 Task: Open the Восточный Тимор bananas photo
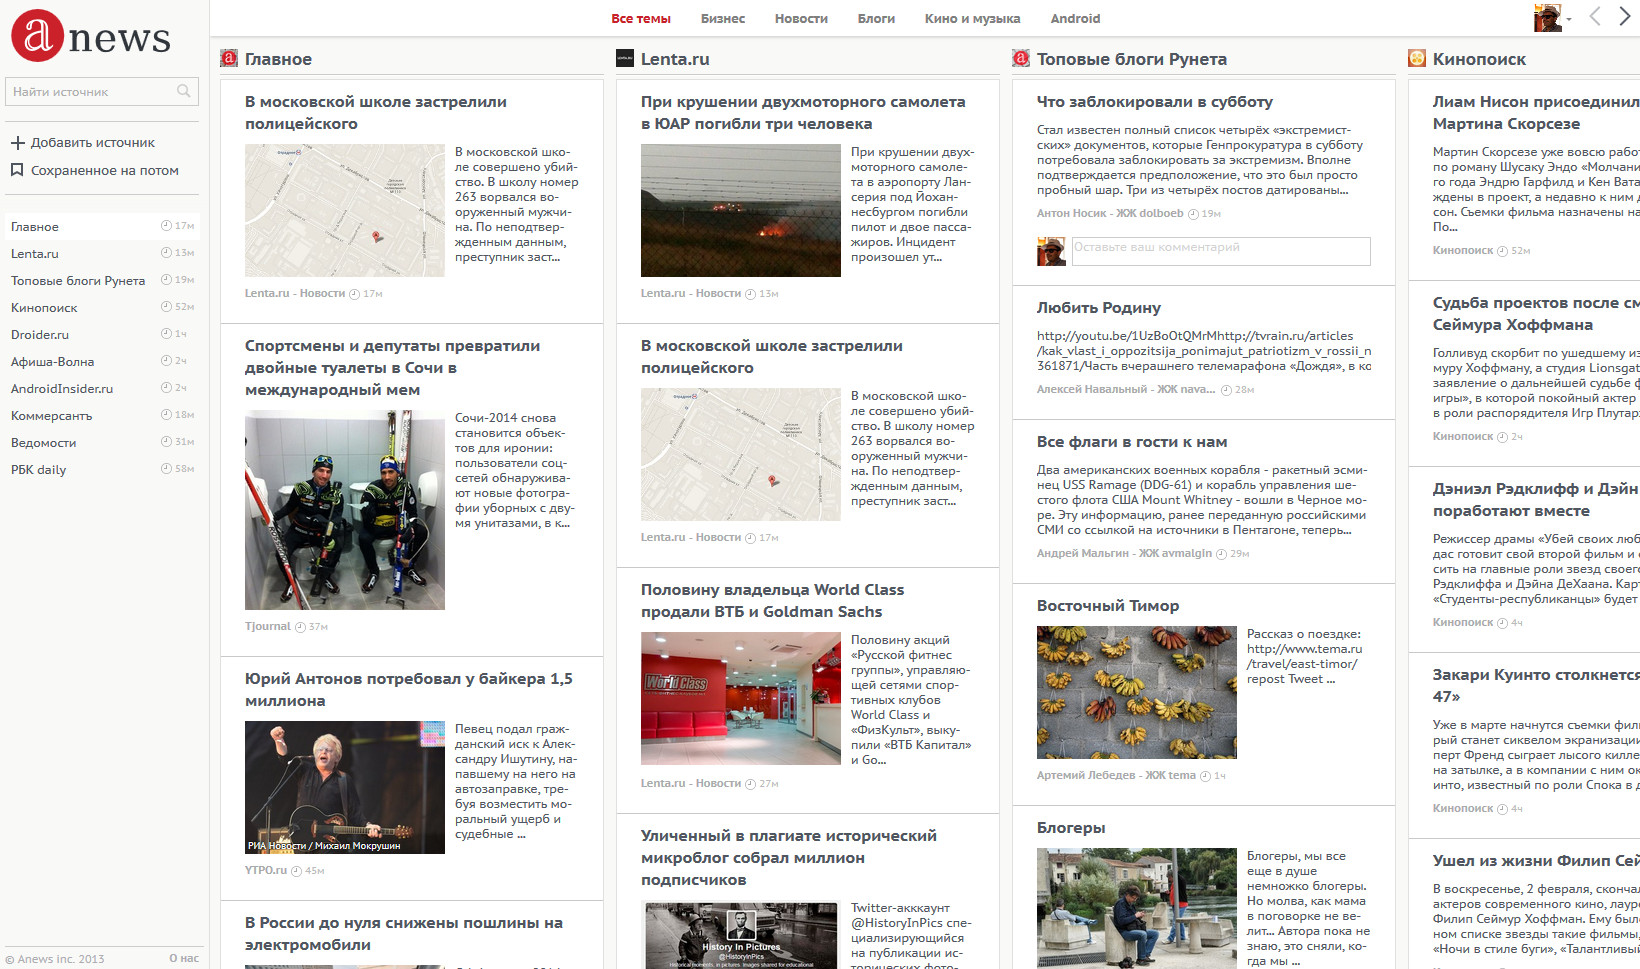click(x=1136, y=692)
